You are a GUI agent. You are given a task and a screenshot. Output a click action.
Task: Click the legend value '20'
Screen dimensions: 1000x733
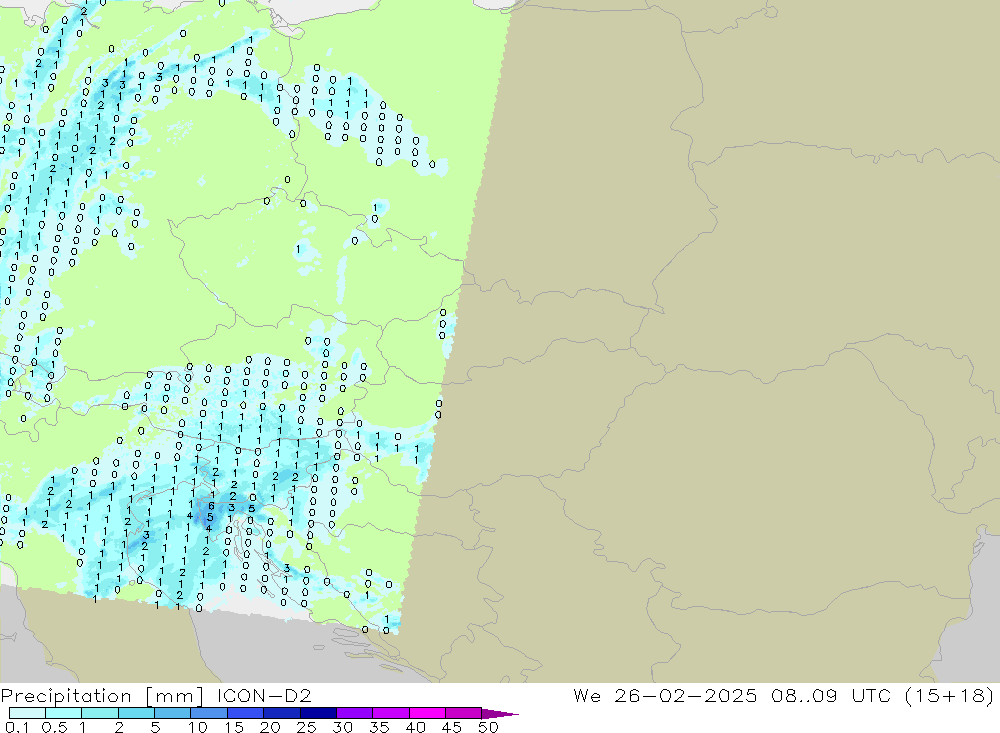270,727
